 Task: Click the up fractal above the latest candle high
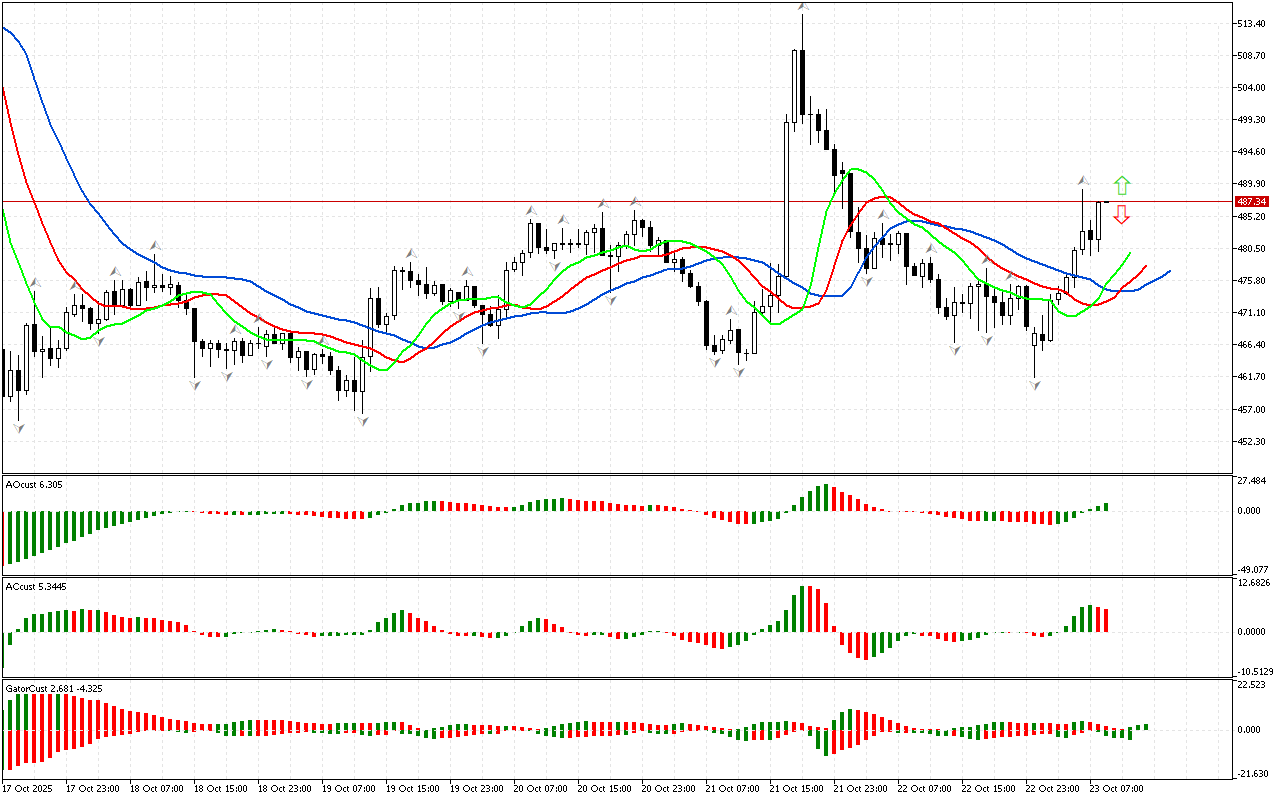point(1083,181)
